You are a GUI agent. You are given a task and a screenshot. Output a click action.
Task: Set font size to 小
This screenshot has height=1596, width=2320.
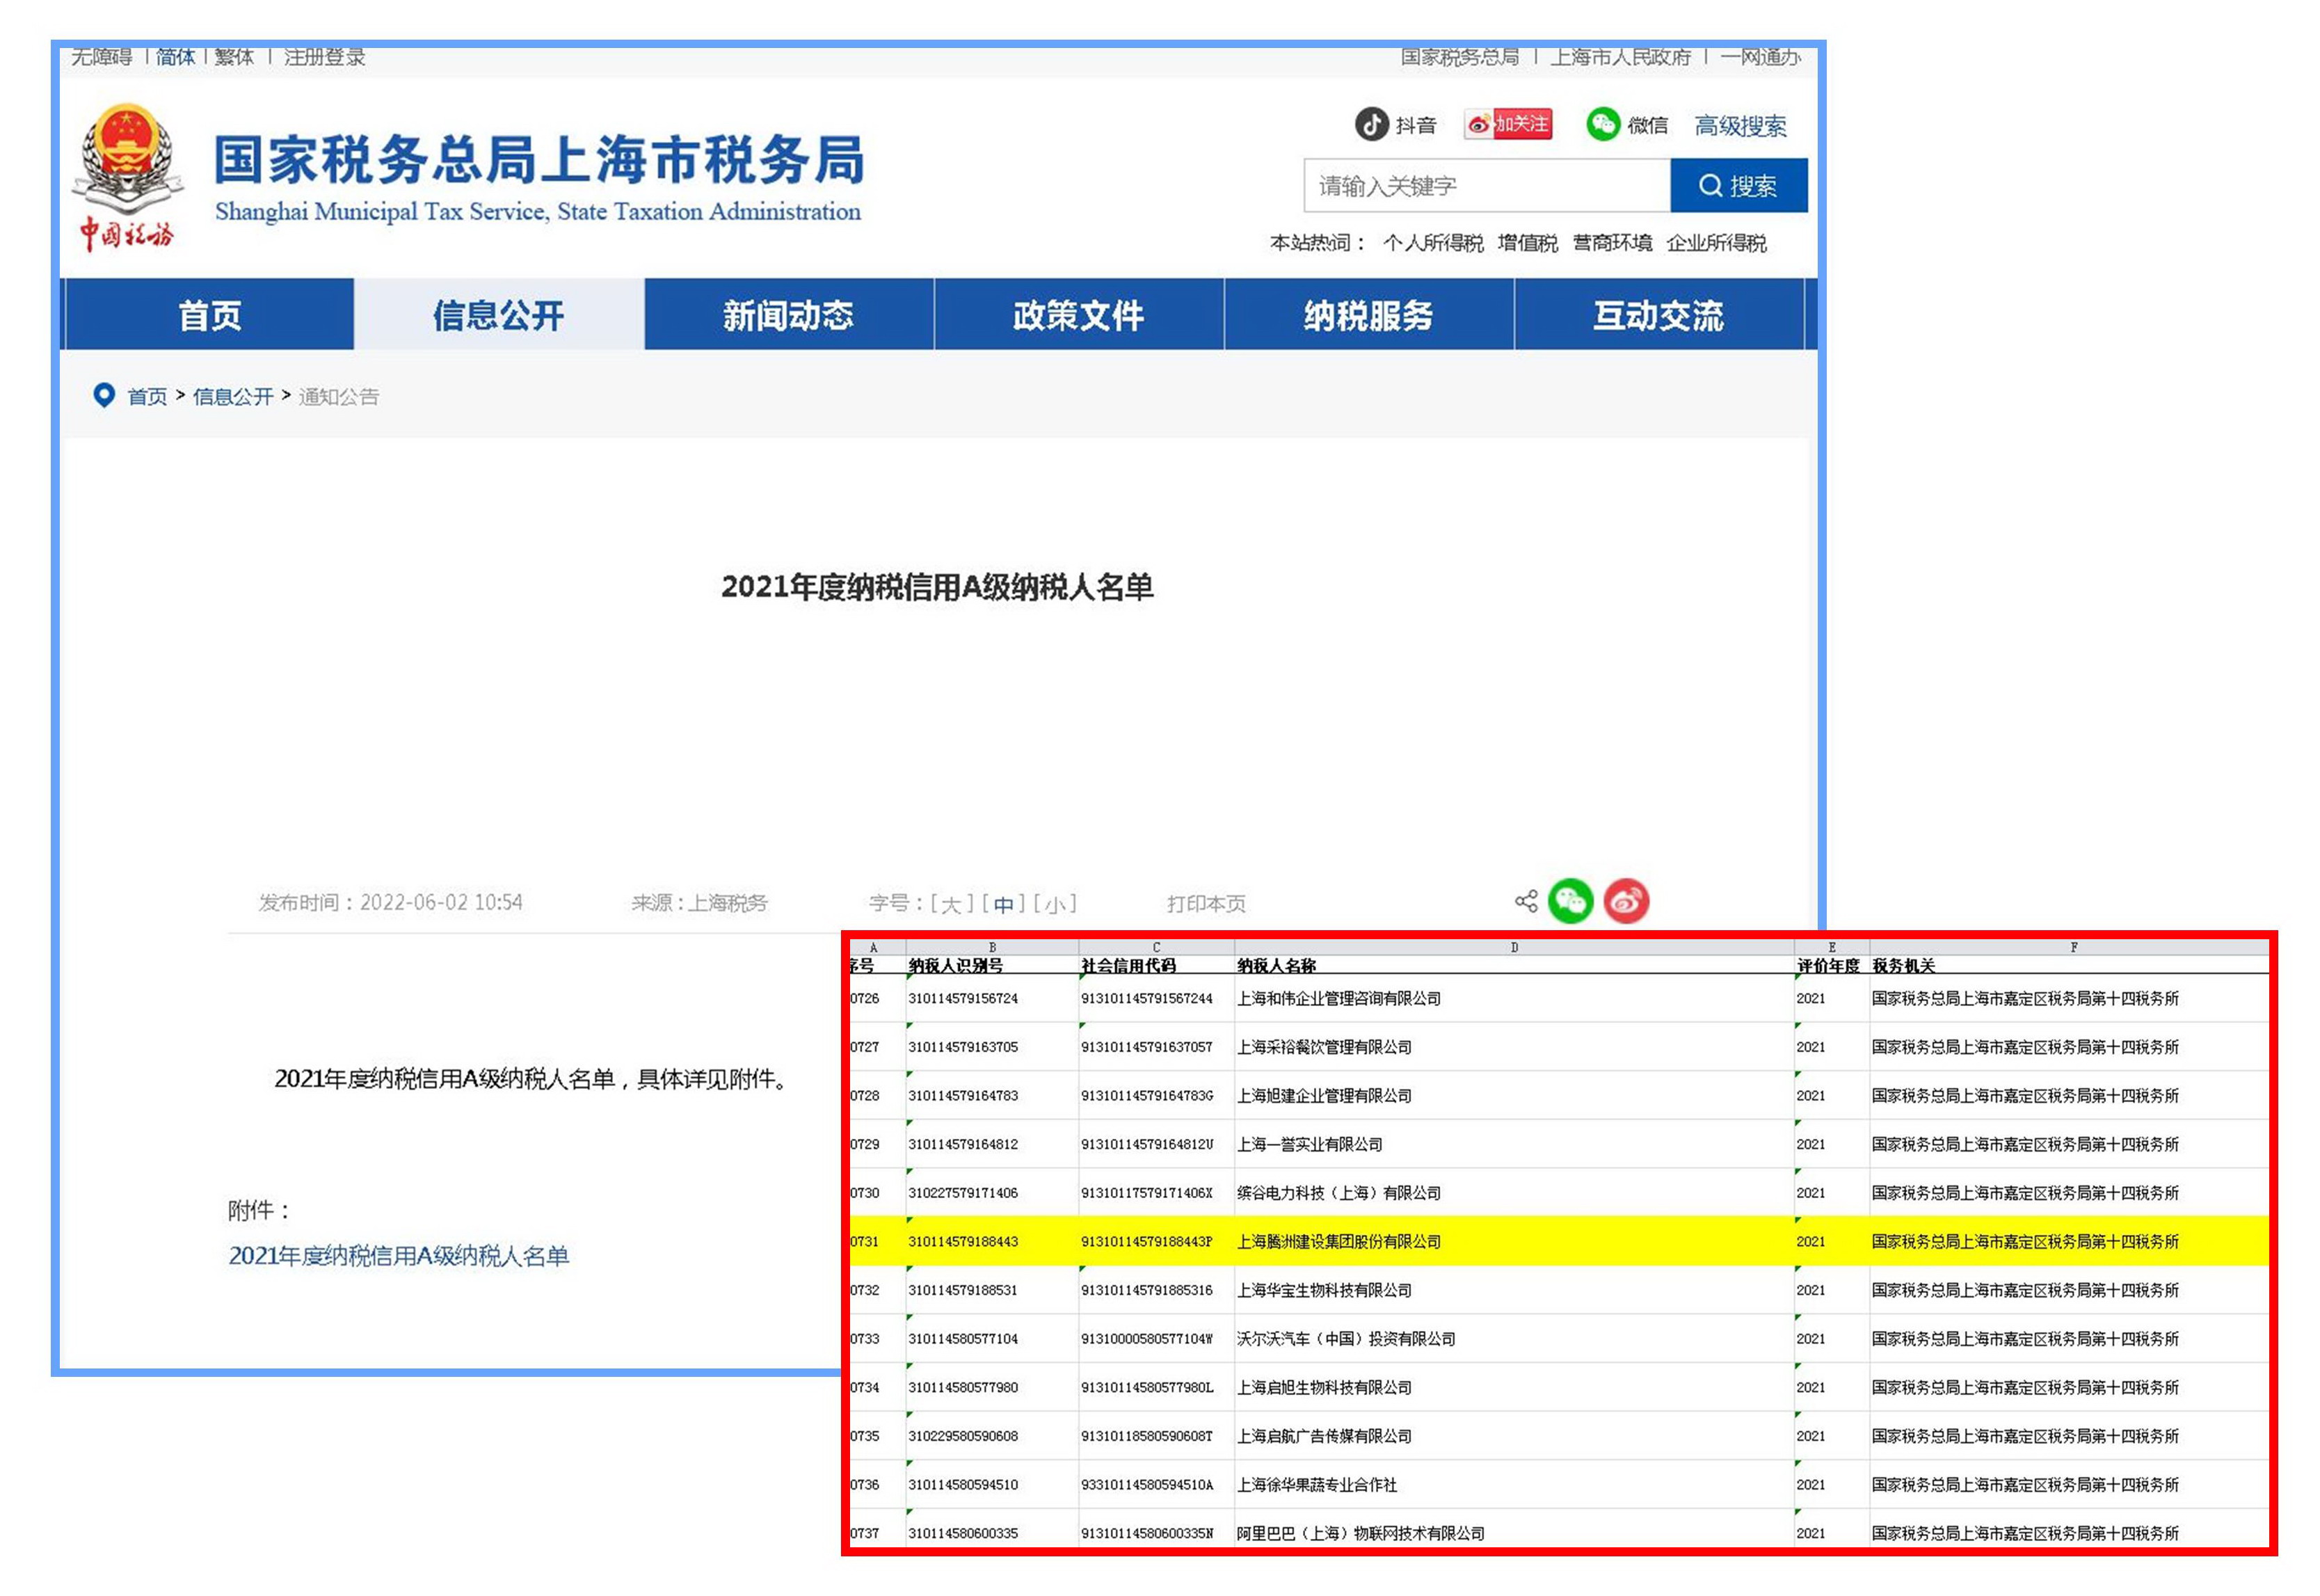(x=1054, y=904)
